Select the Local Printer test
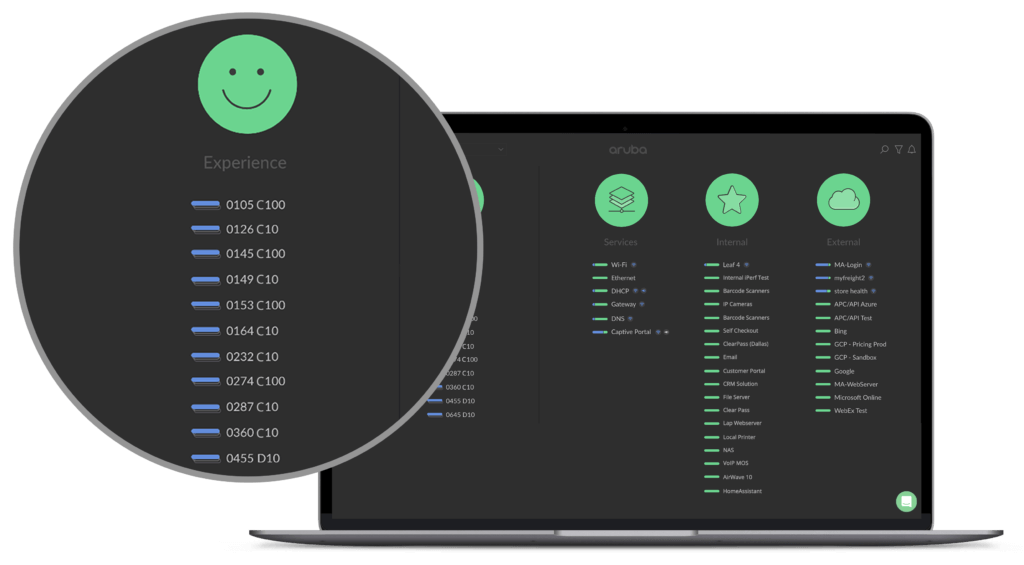Screen dimensions: 1024x565 pyautogui.click(x=730, y=437)
